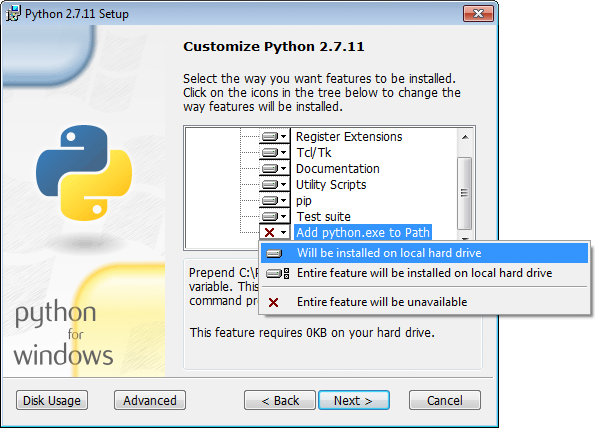Go back with the Back button

(x=280, y=400)
